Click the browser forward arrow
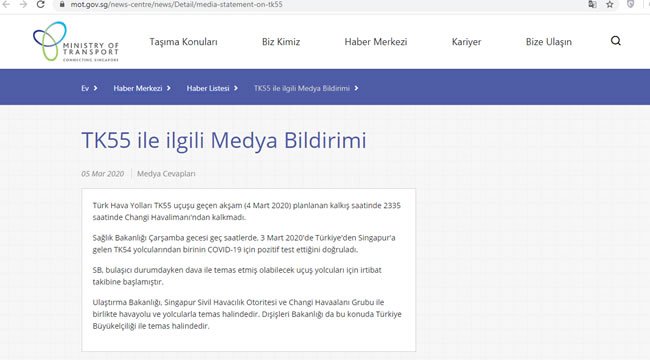650x360 pixels. pyautogui.click(x=23, y=4)
